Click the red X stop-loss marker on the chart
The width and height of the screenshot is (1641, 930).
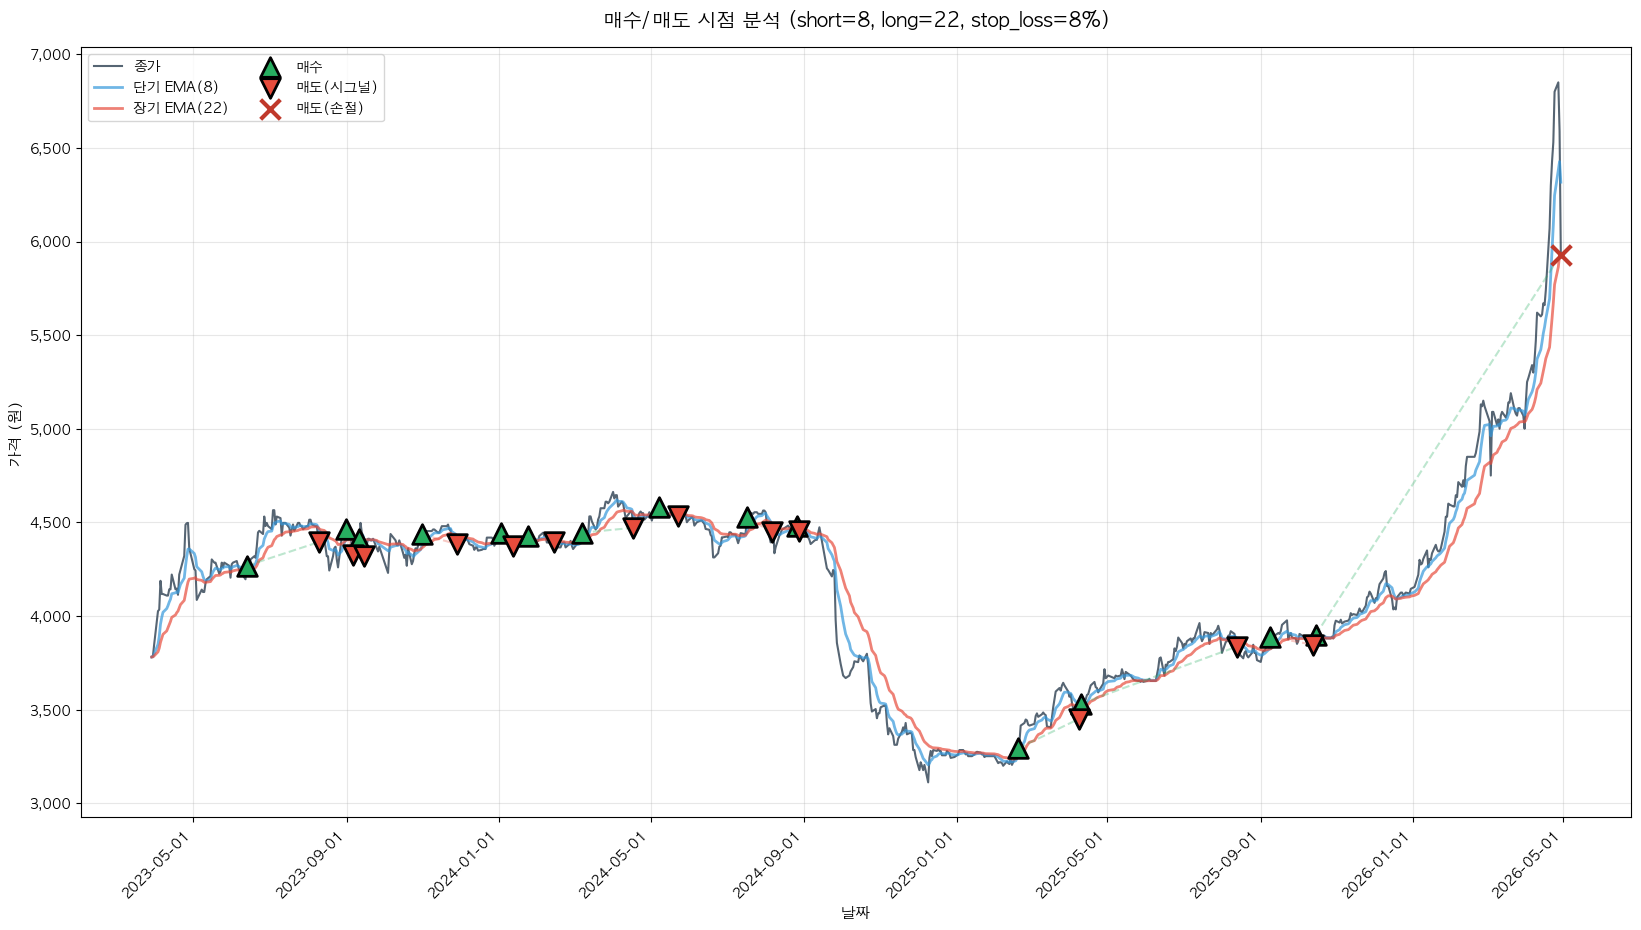pos(1561,256)
